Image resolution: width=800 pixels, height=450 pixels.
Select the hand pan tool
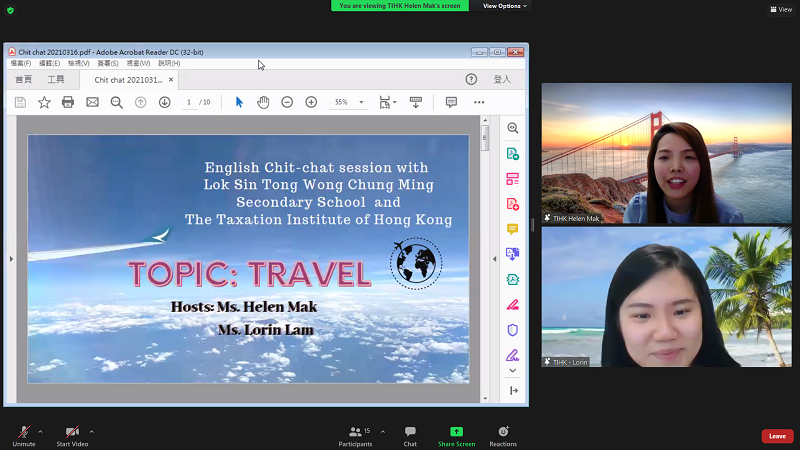click(x=263, y=102)
